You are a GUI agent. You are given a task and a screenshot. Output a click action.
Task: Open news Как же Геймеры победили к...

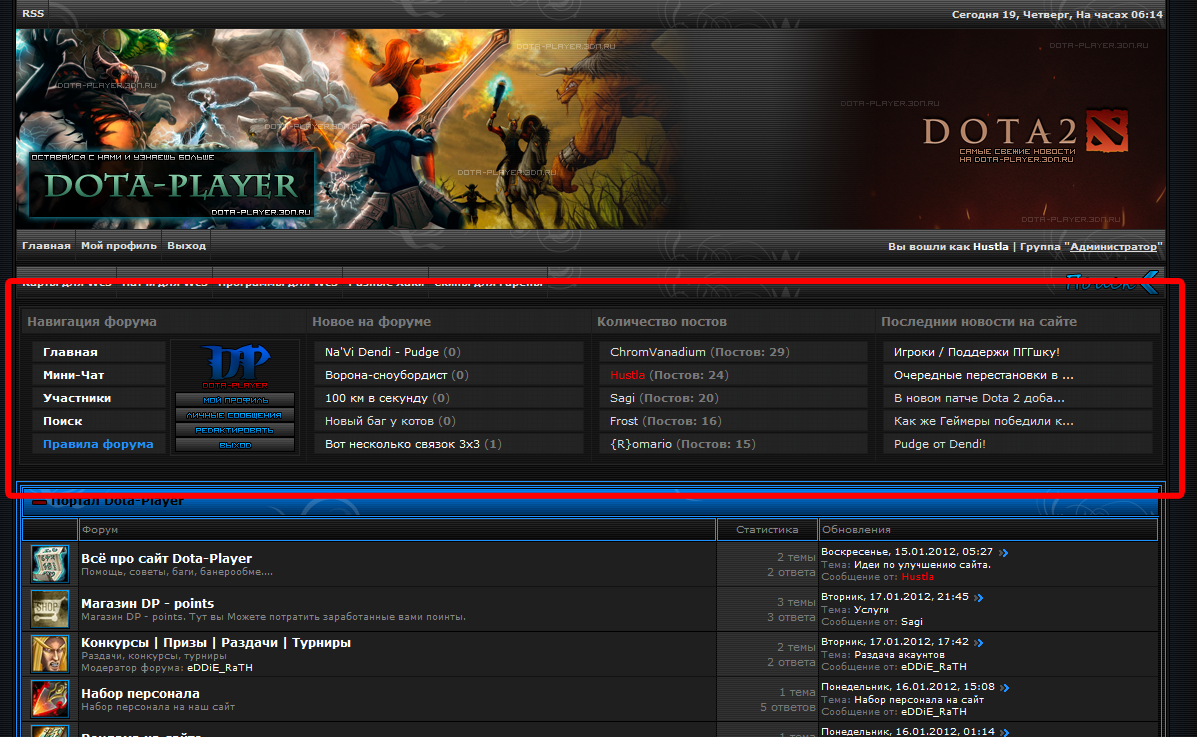point(983,421)
